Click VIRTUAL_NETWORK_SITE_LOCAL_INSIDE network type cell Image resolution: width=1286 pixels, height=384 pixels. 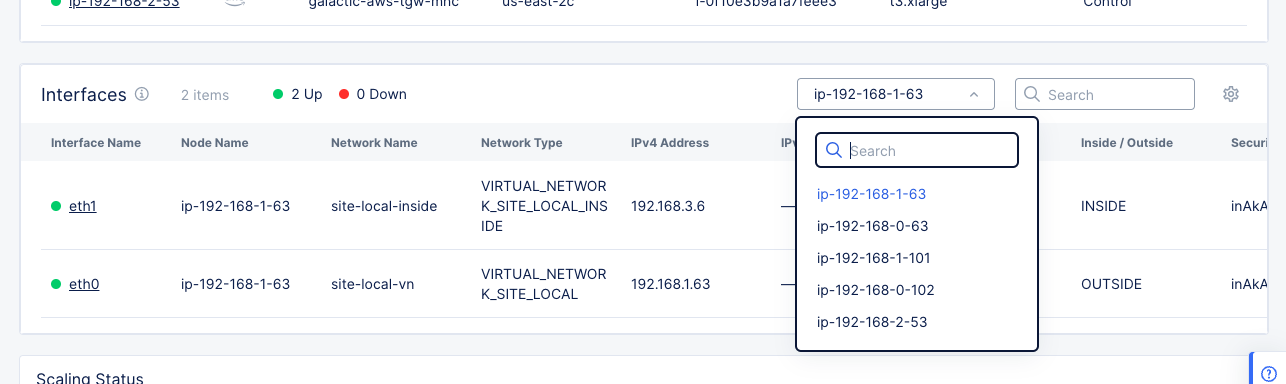click(543, 206)
